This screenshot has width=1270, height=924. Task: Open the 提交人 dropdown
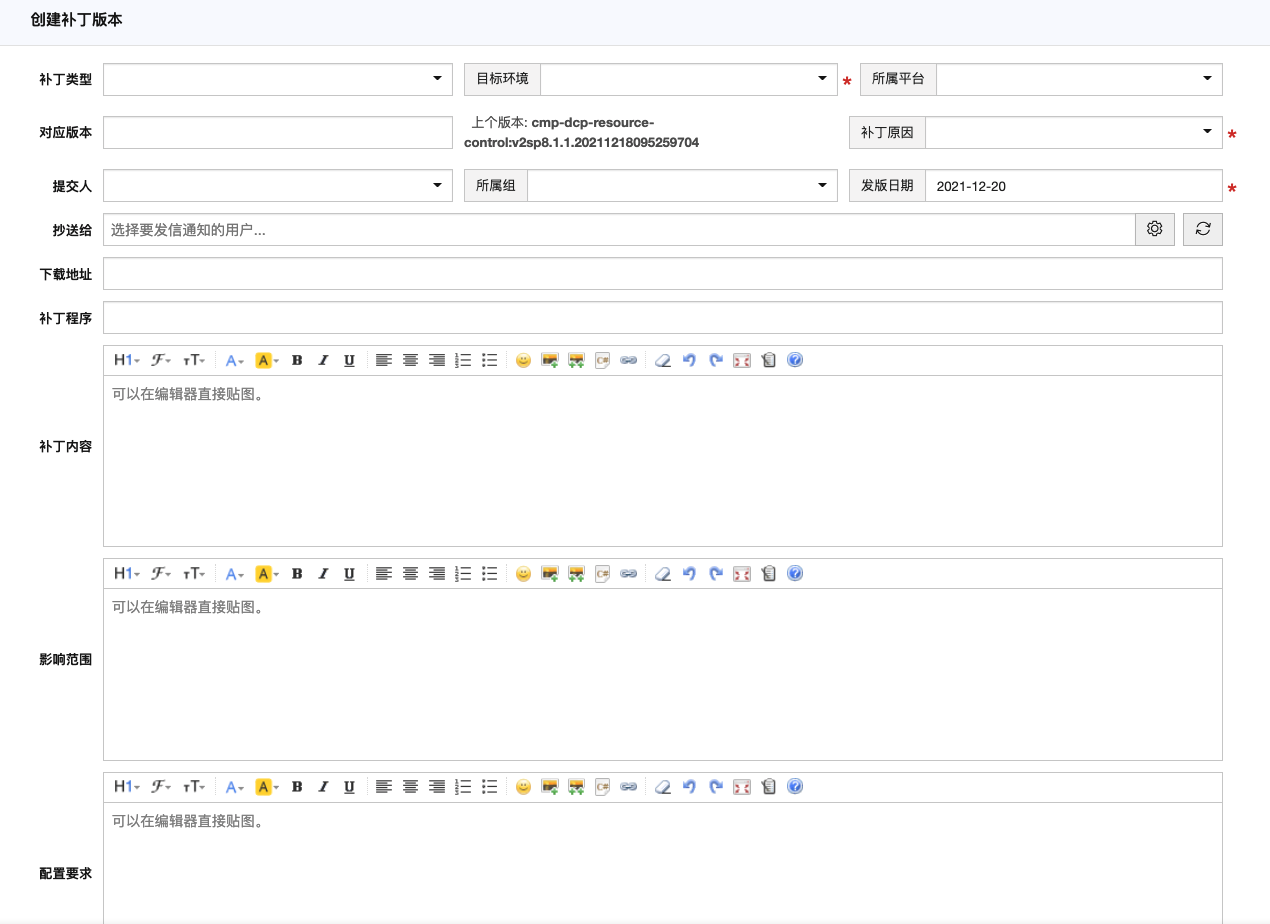point(278,185)
